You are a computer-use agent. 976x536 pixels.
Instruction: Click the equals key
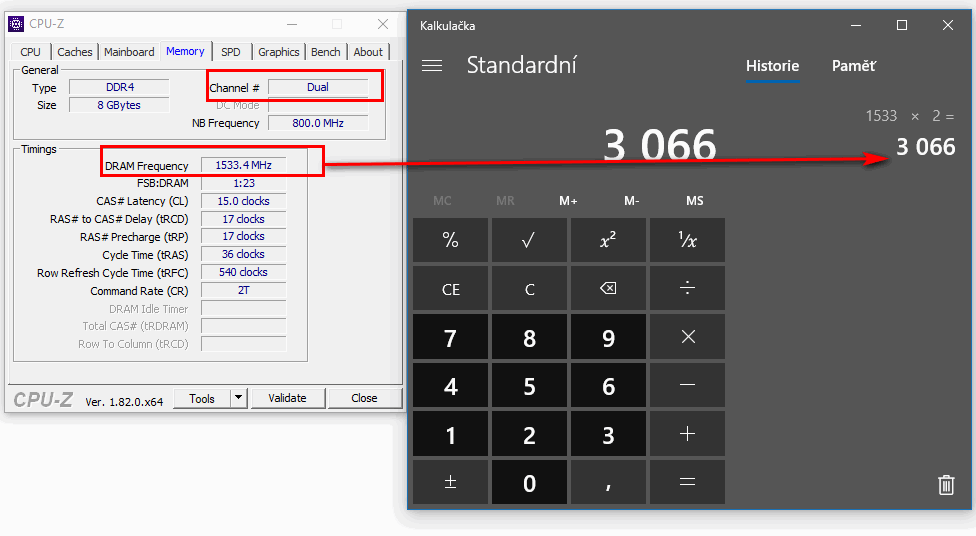[x=687, y=482]
